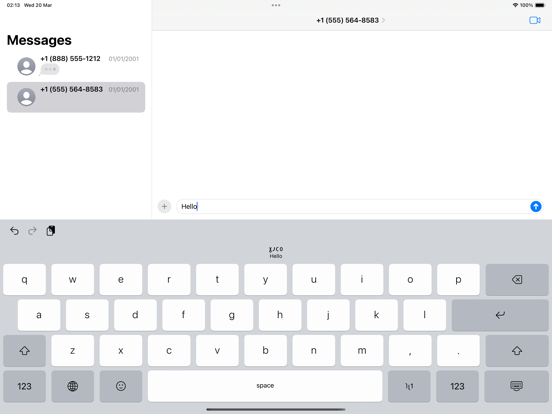Tap the u key
The height and width of the screenshot is (414, 552).
pos(314,280)
